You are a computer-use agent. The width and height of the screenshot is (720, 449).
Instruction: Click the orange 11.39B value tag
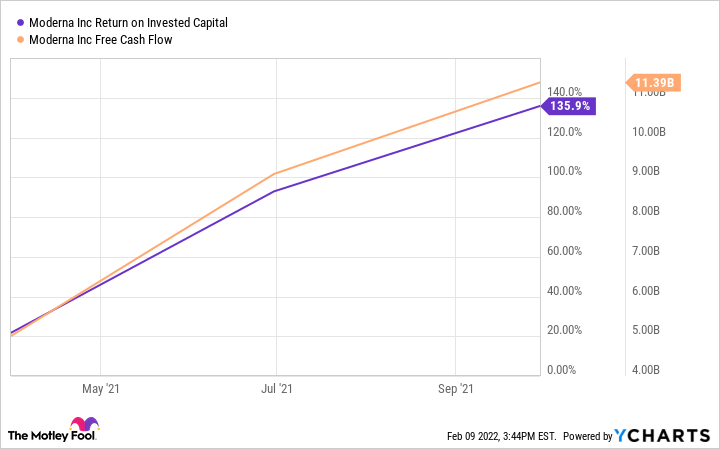coord(653,83)
